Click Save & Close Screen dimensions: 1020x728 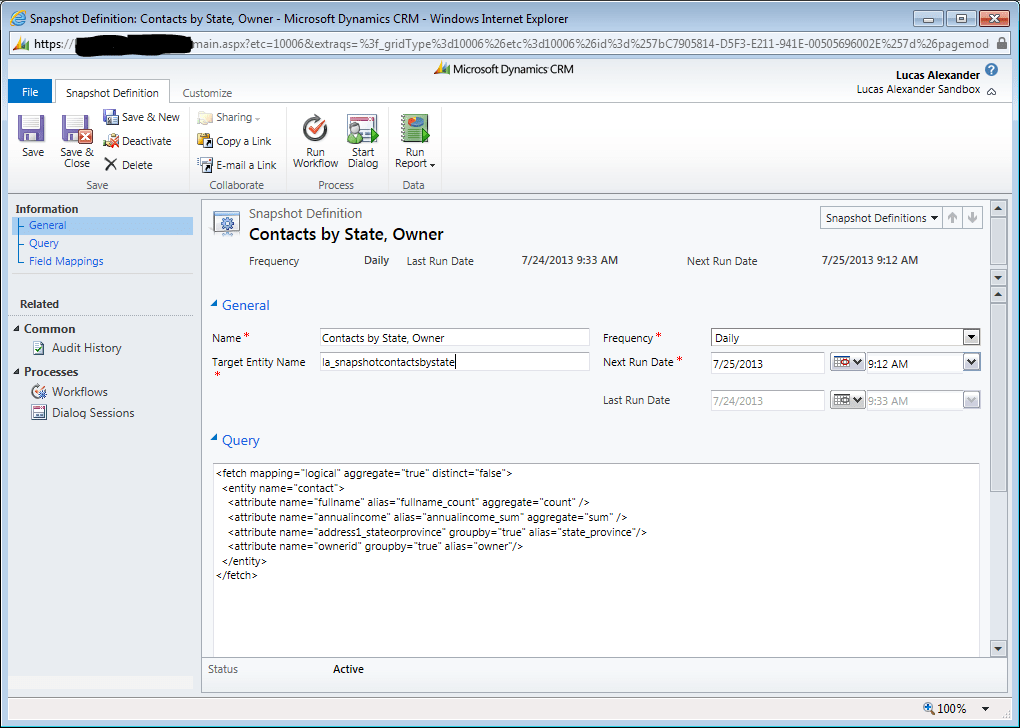click(76, 140)
